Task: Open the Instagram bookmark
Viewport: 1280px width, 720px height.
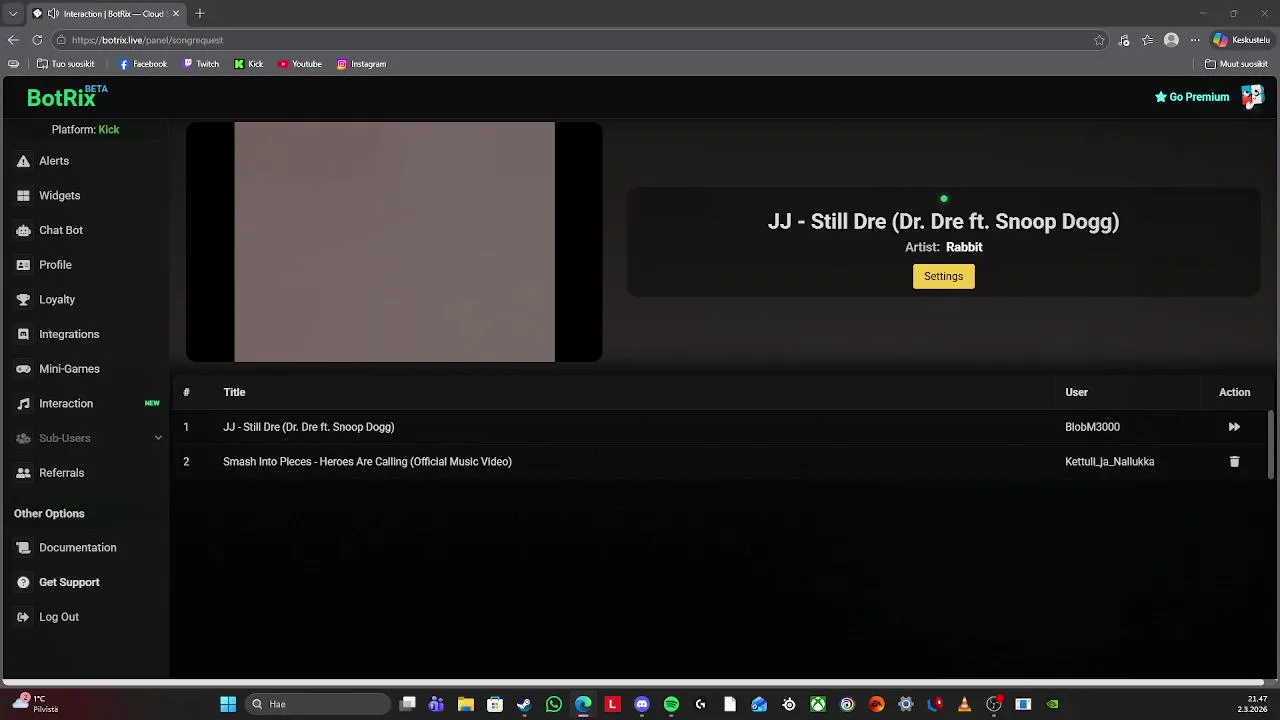Action: (x=361, y=64)
